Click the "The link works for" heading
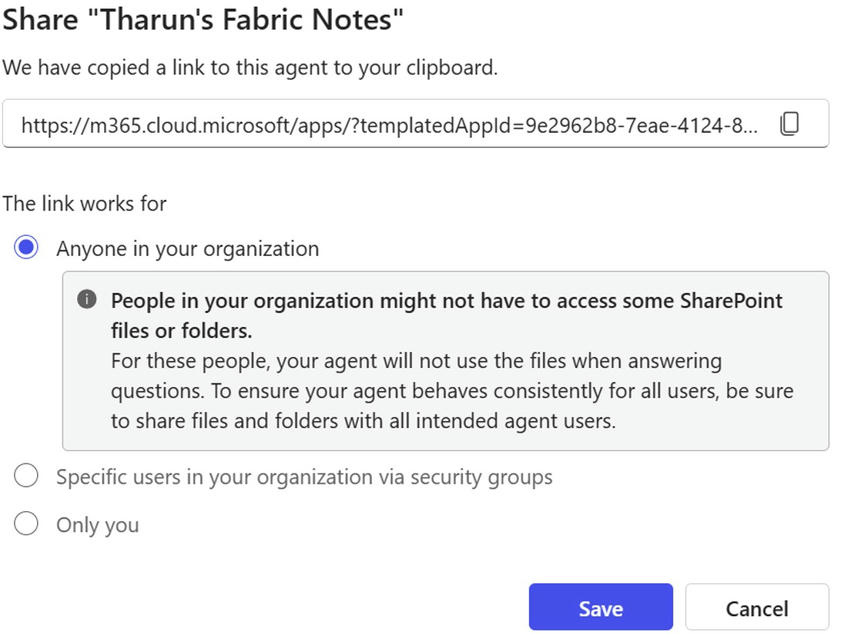This screenshot has height=634, width=850. (84, 204)
